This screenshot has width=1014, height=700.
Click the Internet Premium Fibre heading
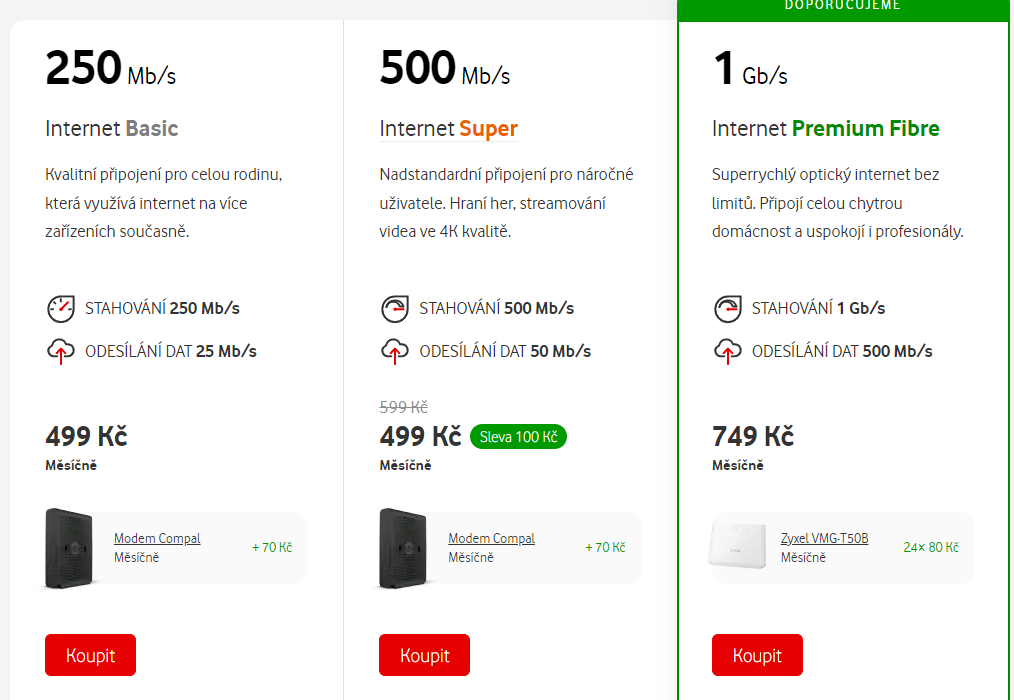click(x=826, y=129)
